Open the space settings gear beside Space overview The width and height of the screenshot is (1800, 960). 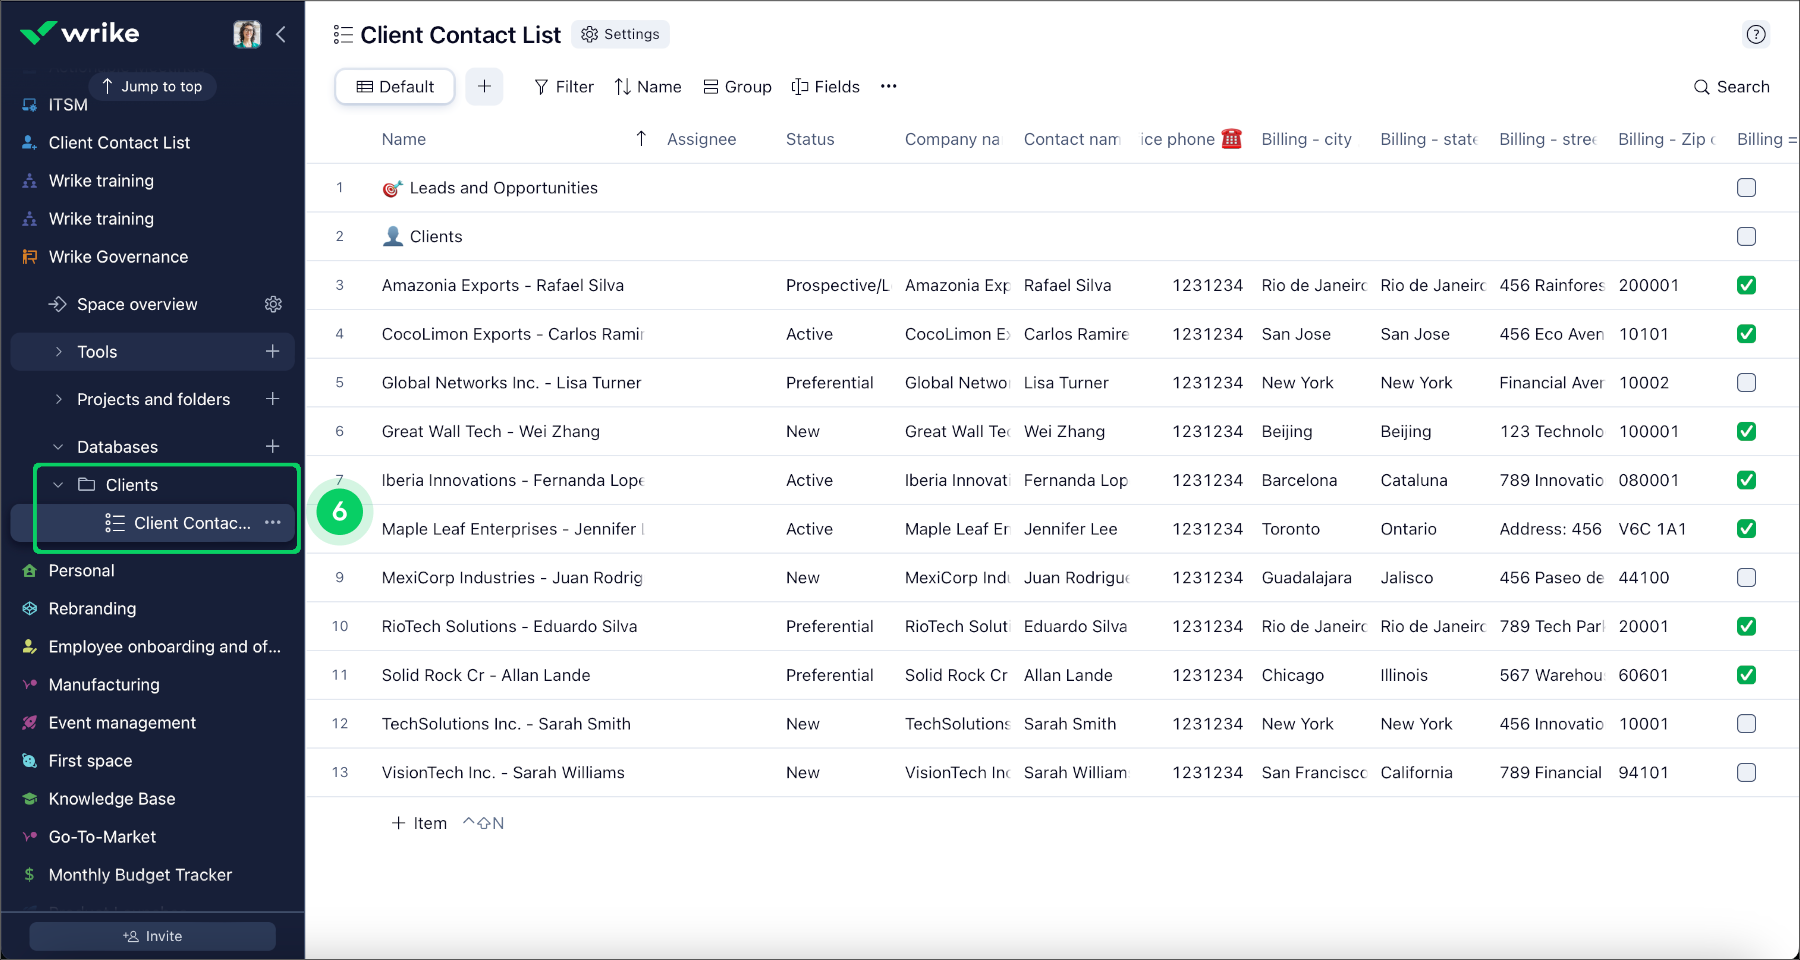click(273, 304)
